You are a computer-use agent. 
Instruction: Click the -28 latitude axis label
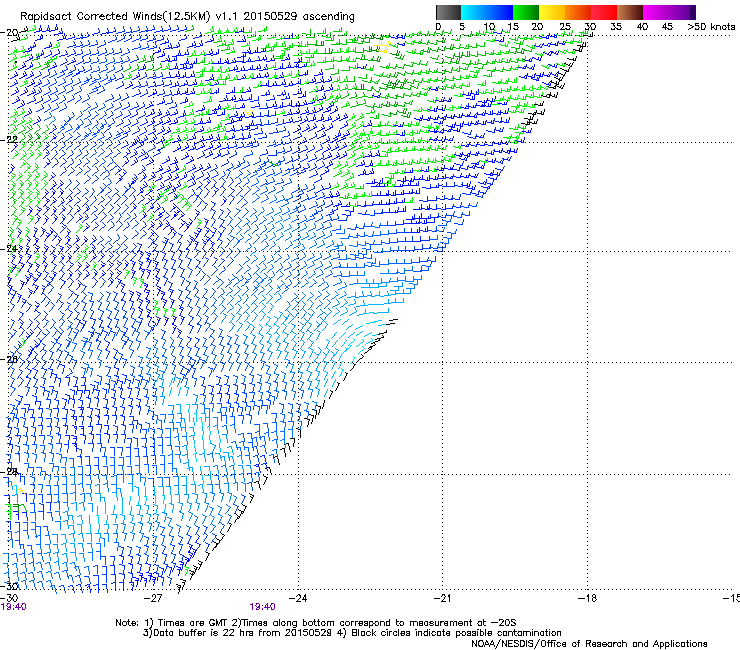coord(9,472)
